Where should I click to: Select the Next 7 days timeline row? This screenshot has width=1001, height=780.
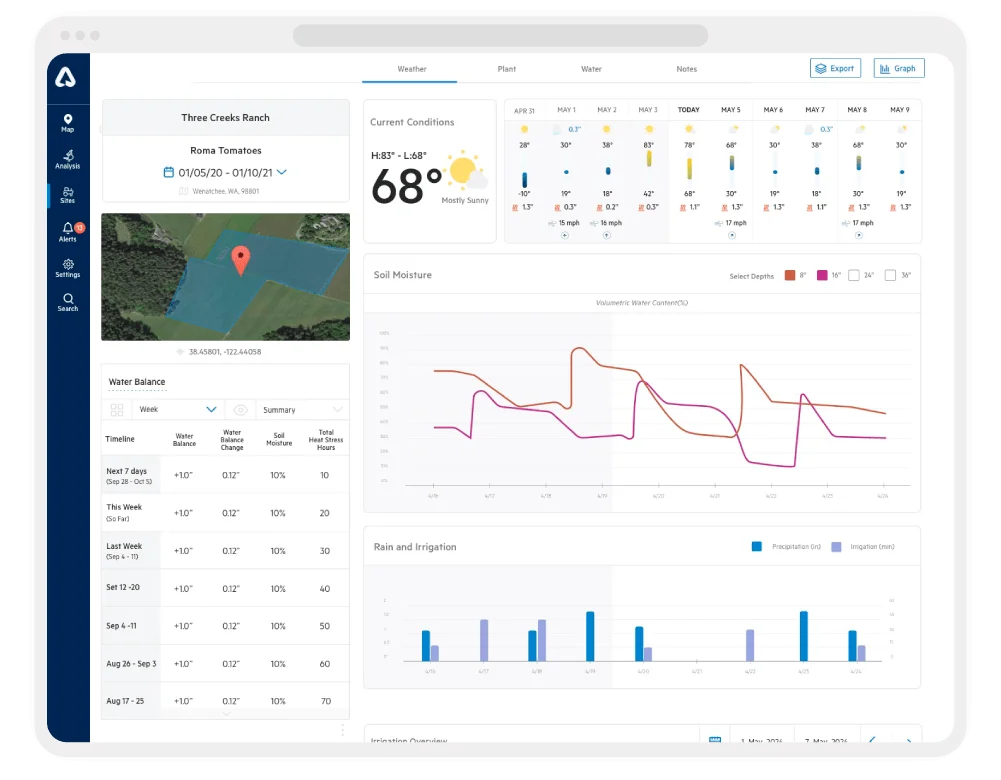click(x=225, y=475)
